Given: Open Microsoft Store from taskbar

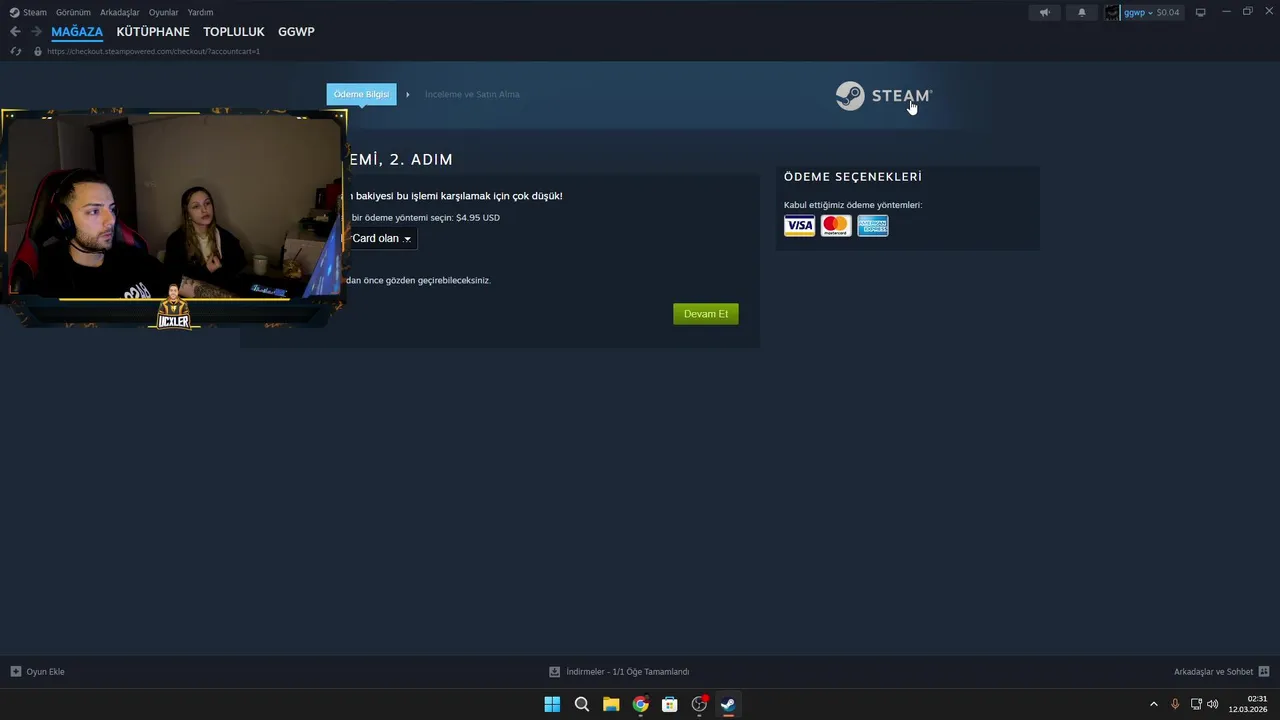Looking at the screenshot, I should [x=670, y=704].
